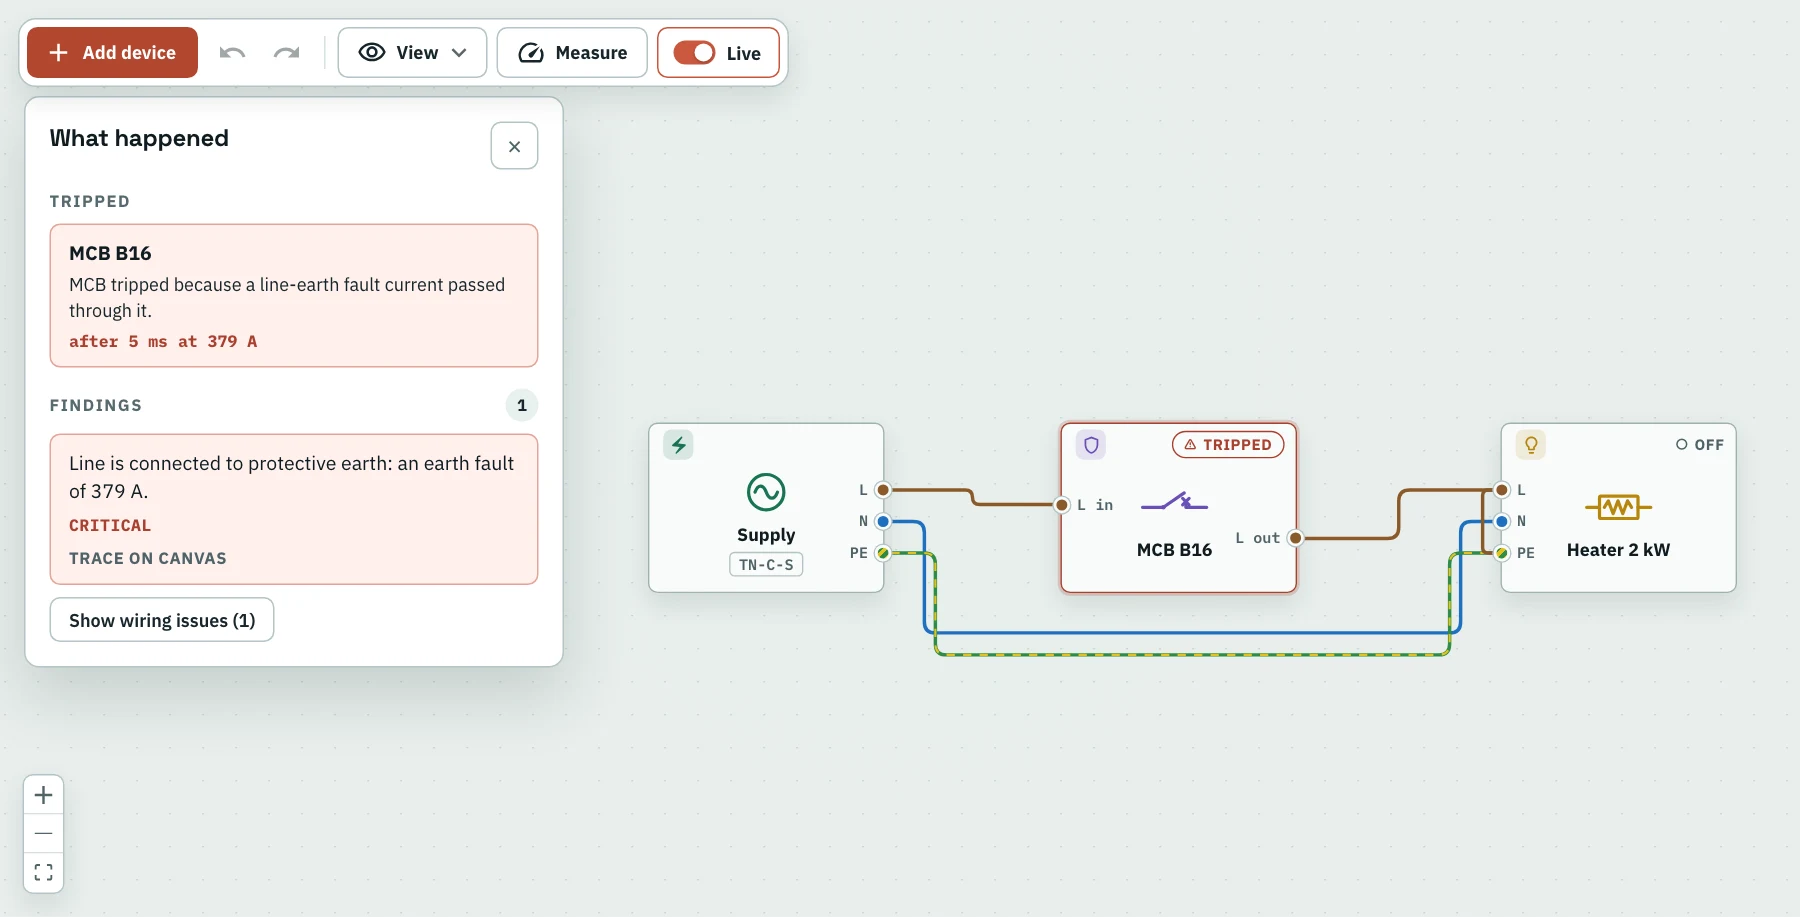This screenshot has height=917, width=1800.
Task: Click the green-yellow earth wire
Action: click(1190, 655)
